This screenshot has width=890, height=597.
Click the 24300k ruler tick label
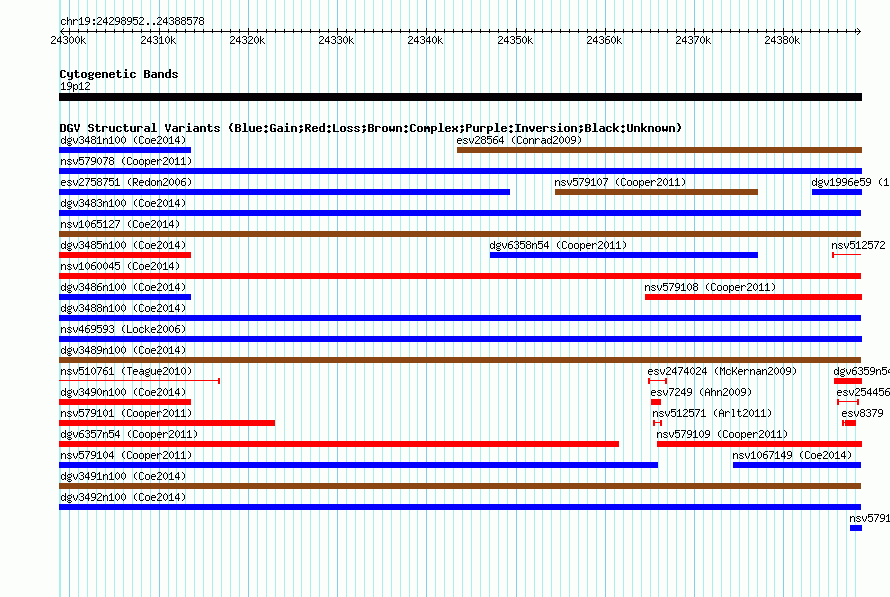point(68,40)
